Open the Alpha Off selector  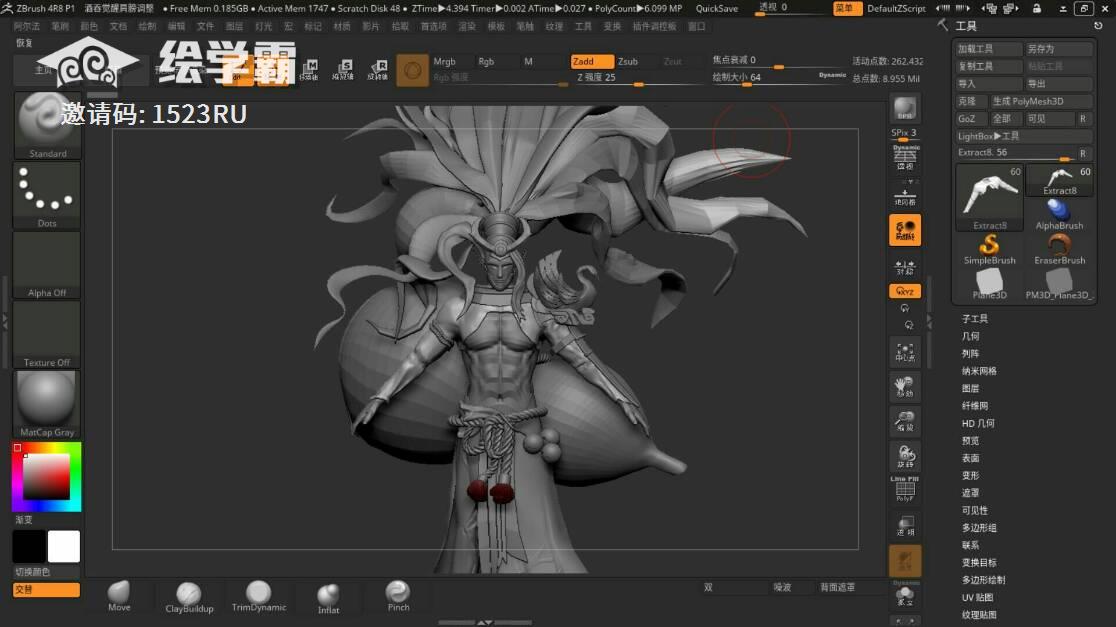pyautogui.click(x=47, y=265)
